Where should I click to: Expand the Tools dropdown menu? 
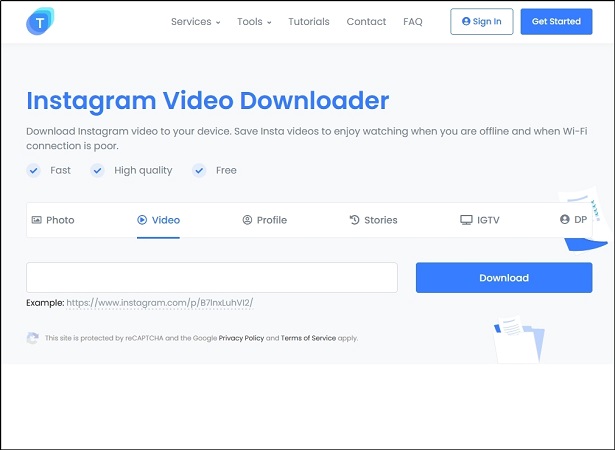pyautogui.click(x=254, y=22)
